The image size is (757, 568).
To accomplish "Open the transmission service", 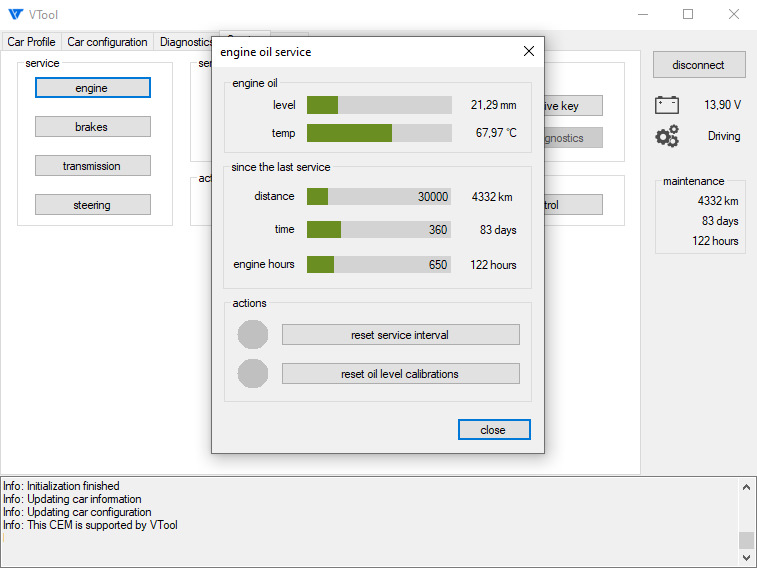I will click(x=93, y=166).
